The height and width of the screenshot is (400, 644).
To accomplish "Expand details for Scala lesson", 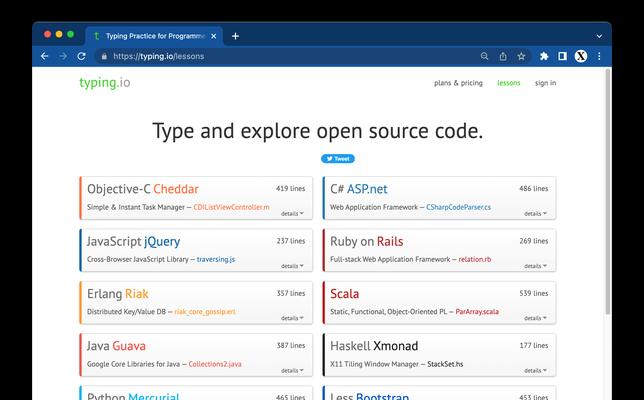I will pos(535,318).
